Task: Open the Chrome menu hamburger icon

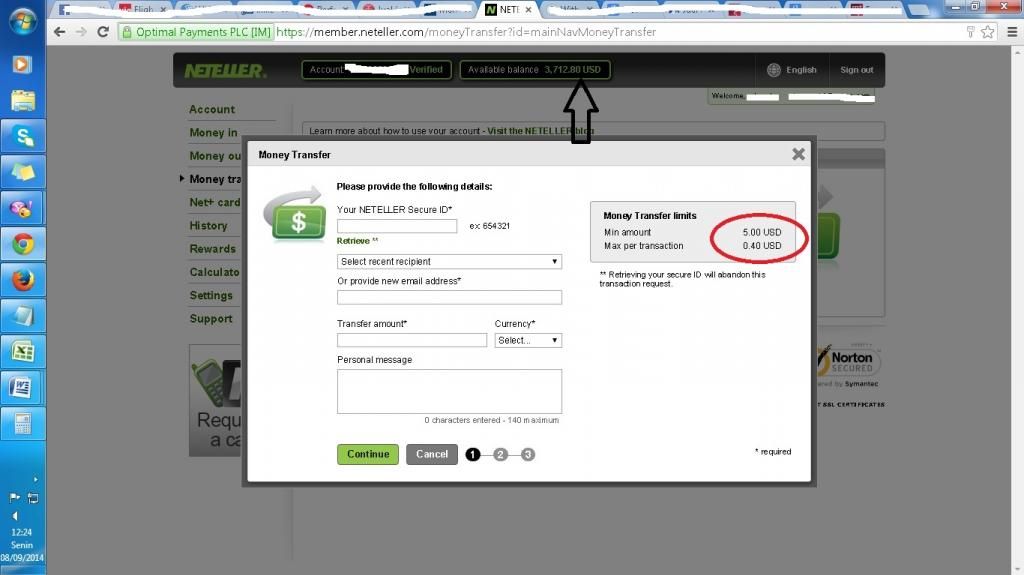Action: tap(1012, 32)
